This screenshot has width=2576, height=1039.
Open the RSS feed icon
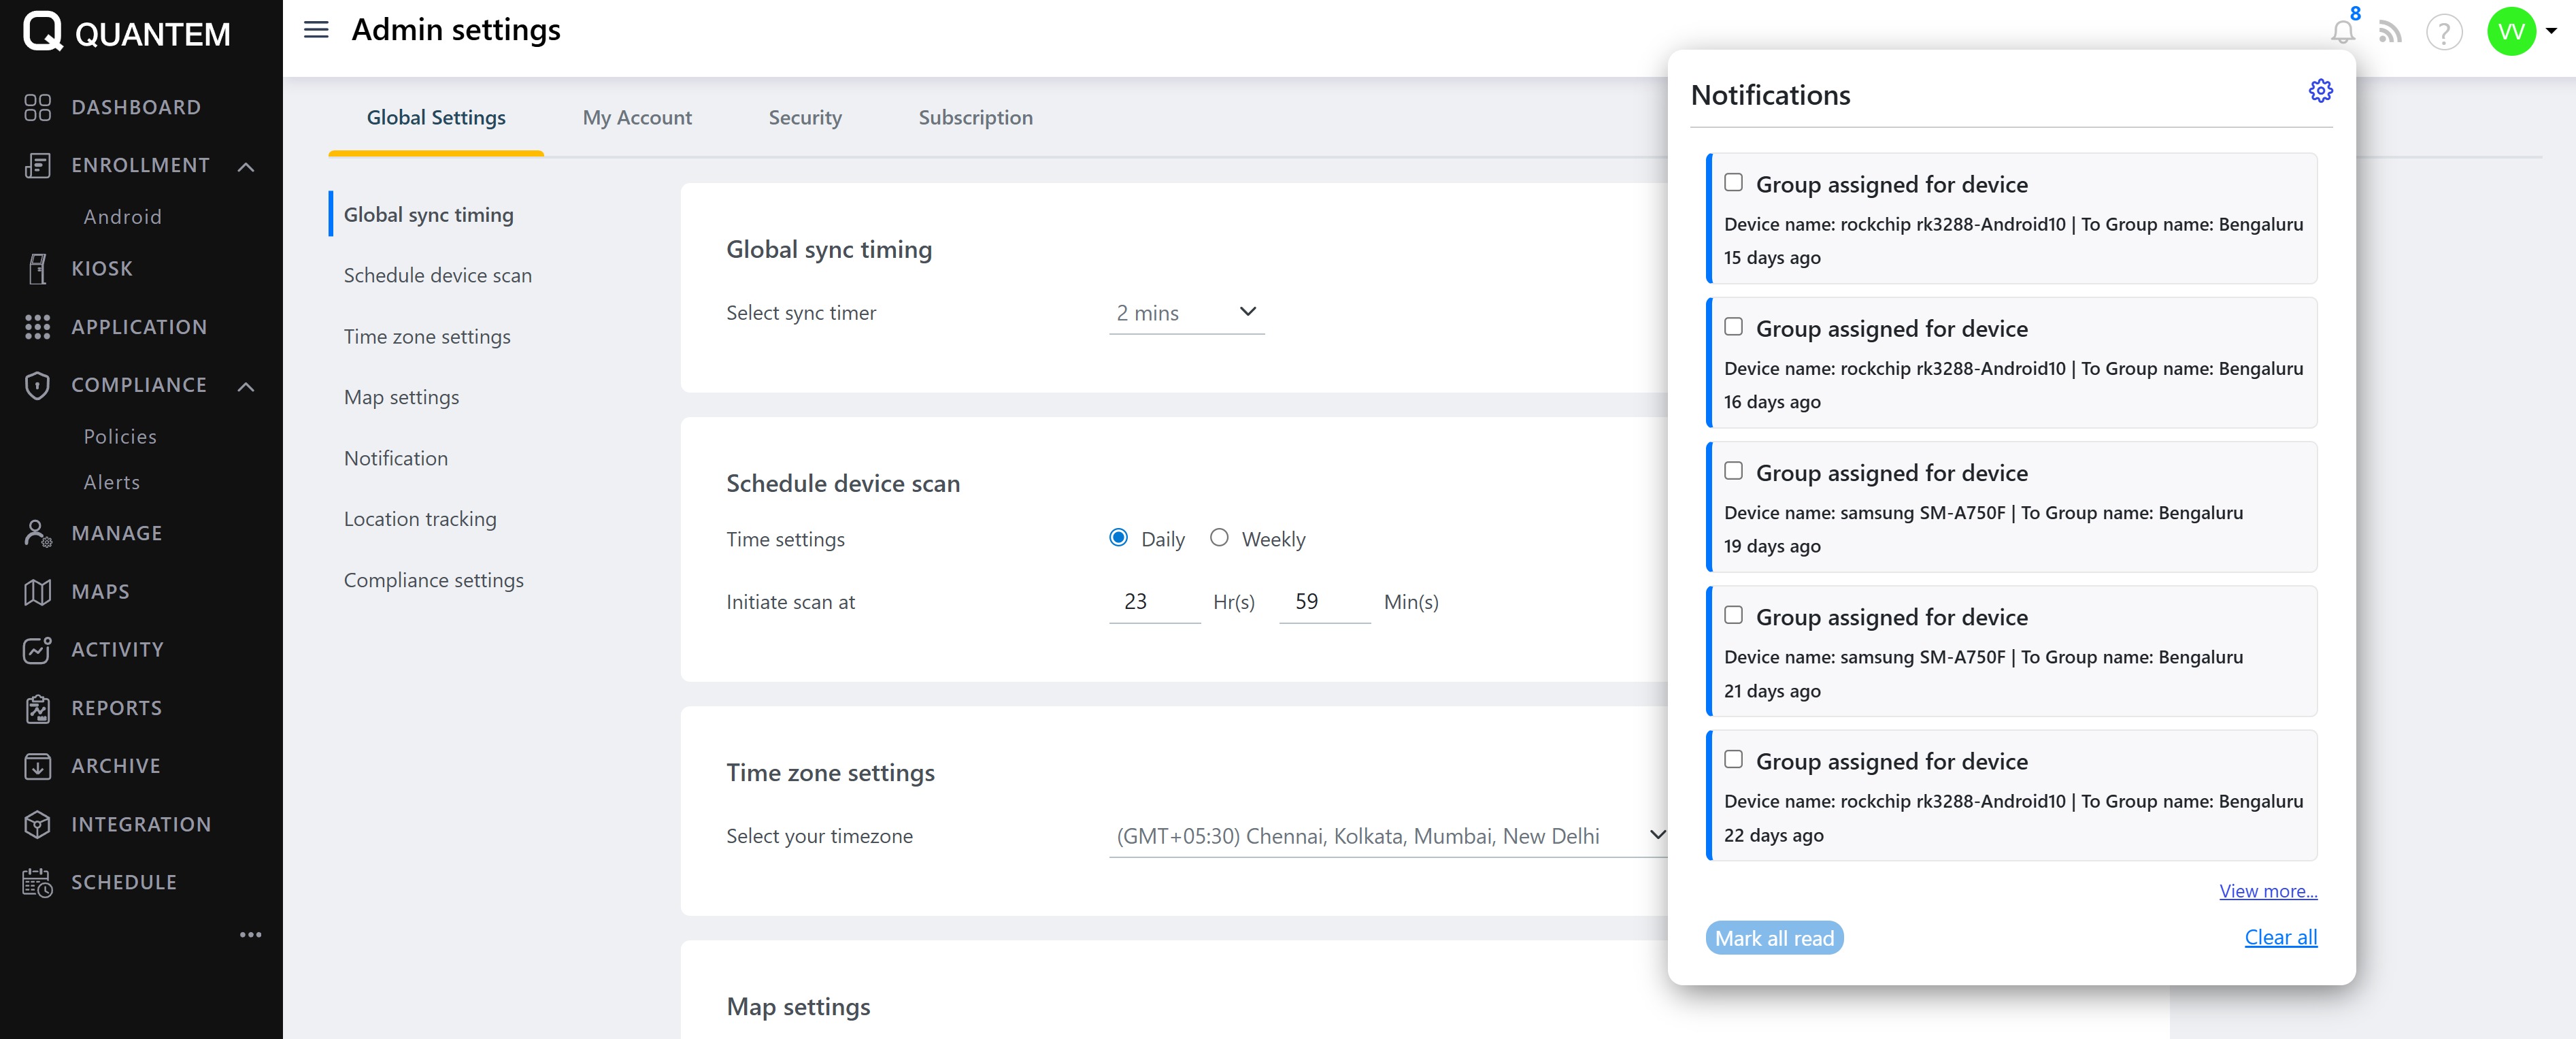2390,32
